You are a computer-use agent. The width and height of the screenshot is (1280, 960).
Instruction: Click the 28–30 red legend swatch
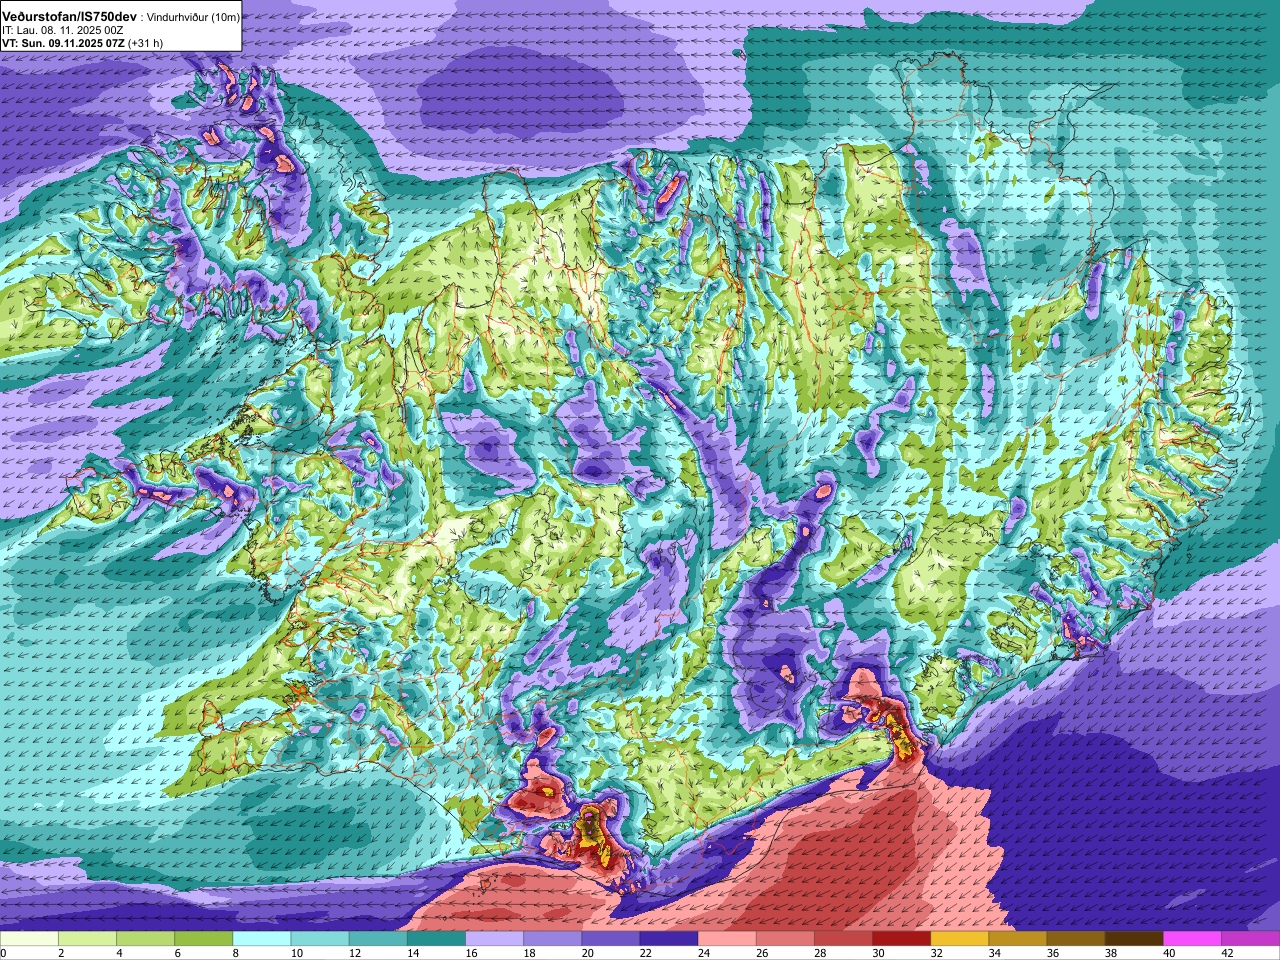843,939
